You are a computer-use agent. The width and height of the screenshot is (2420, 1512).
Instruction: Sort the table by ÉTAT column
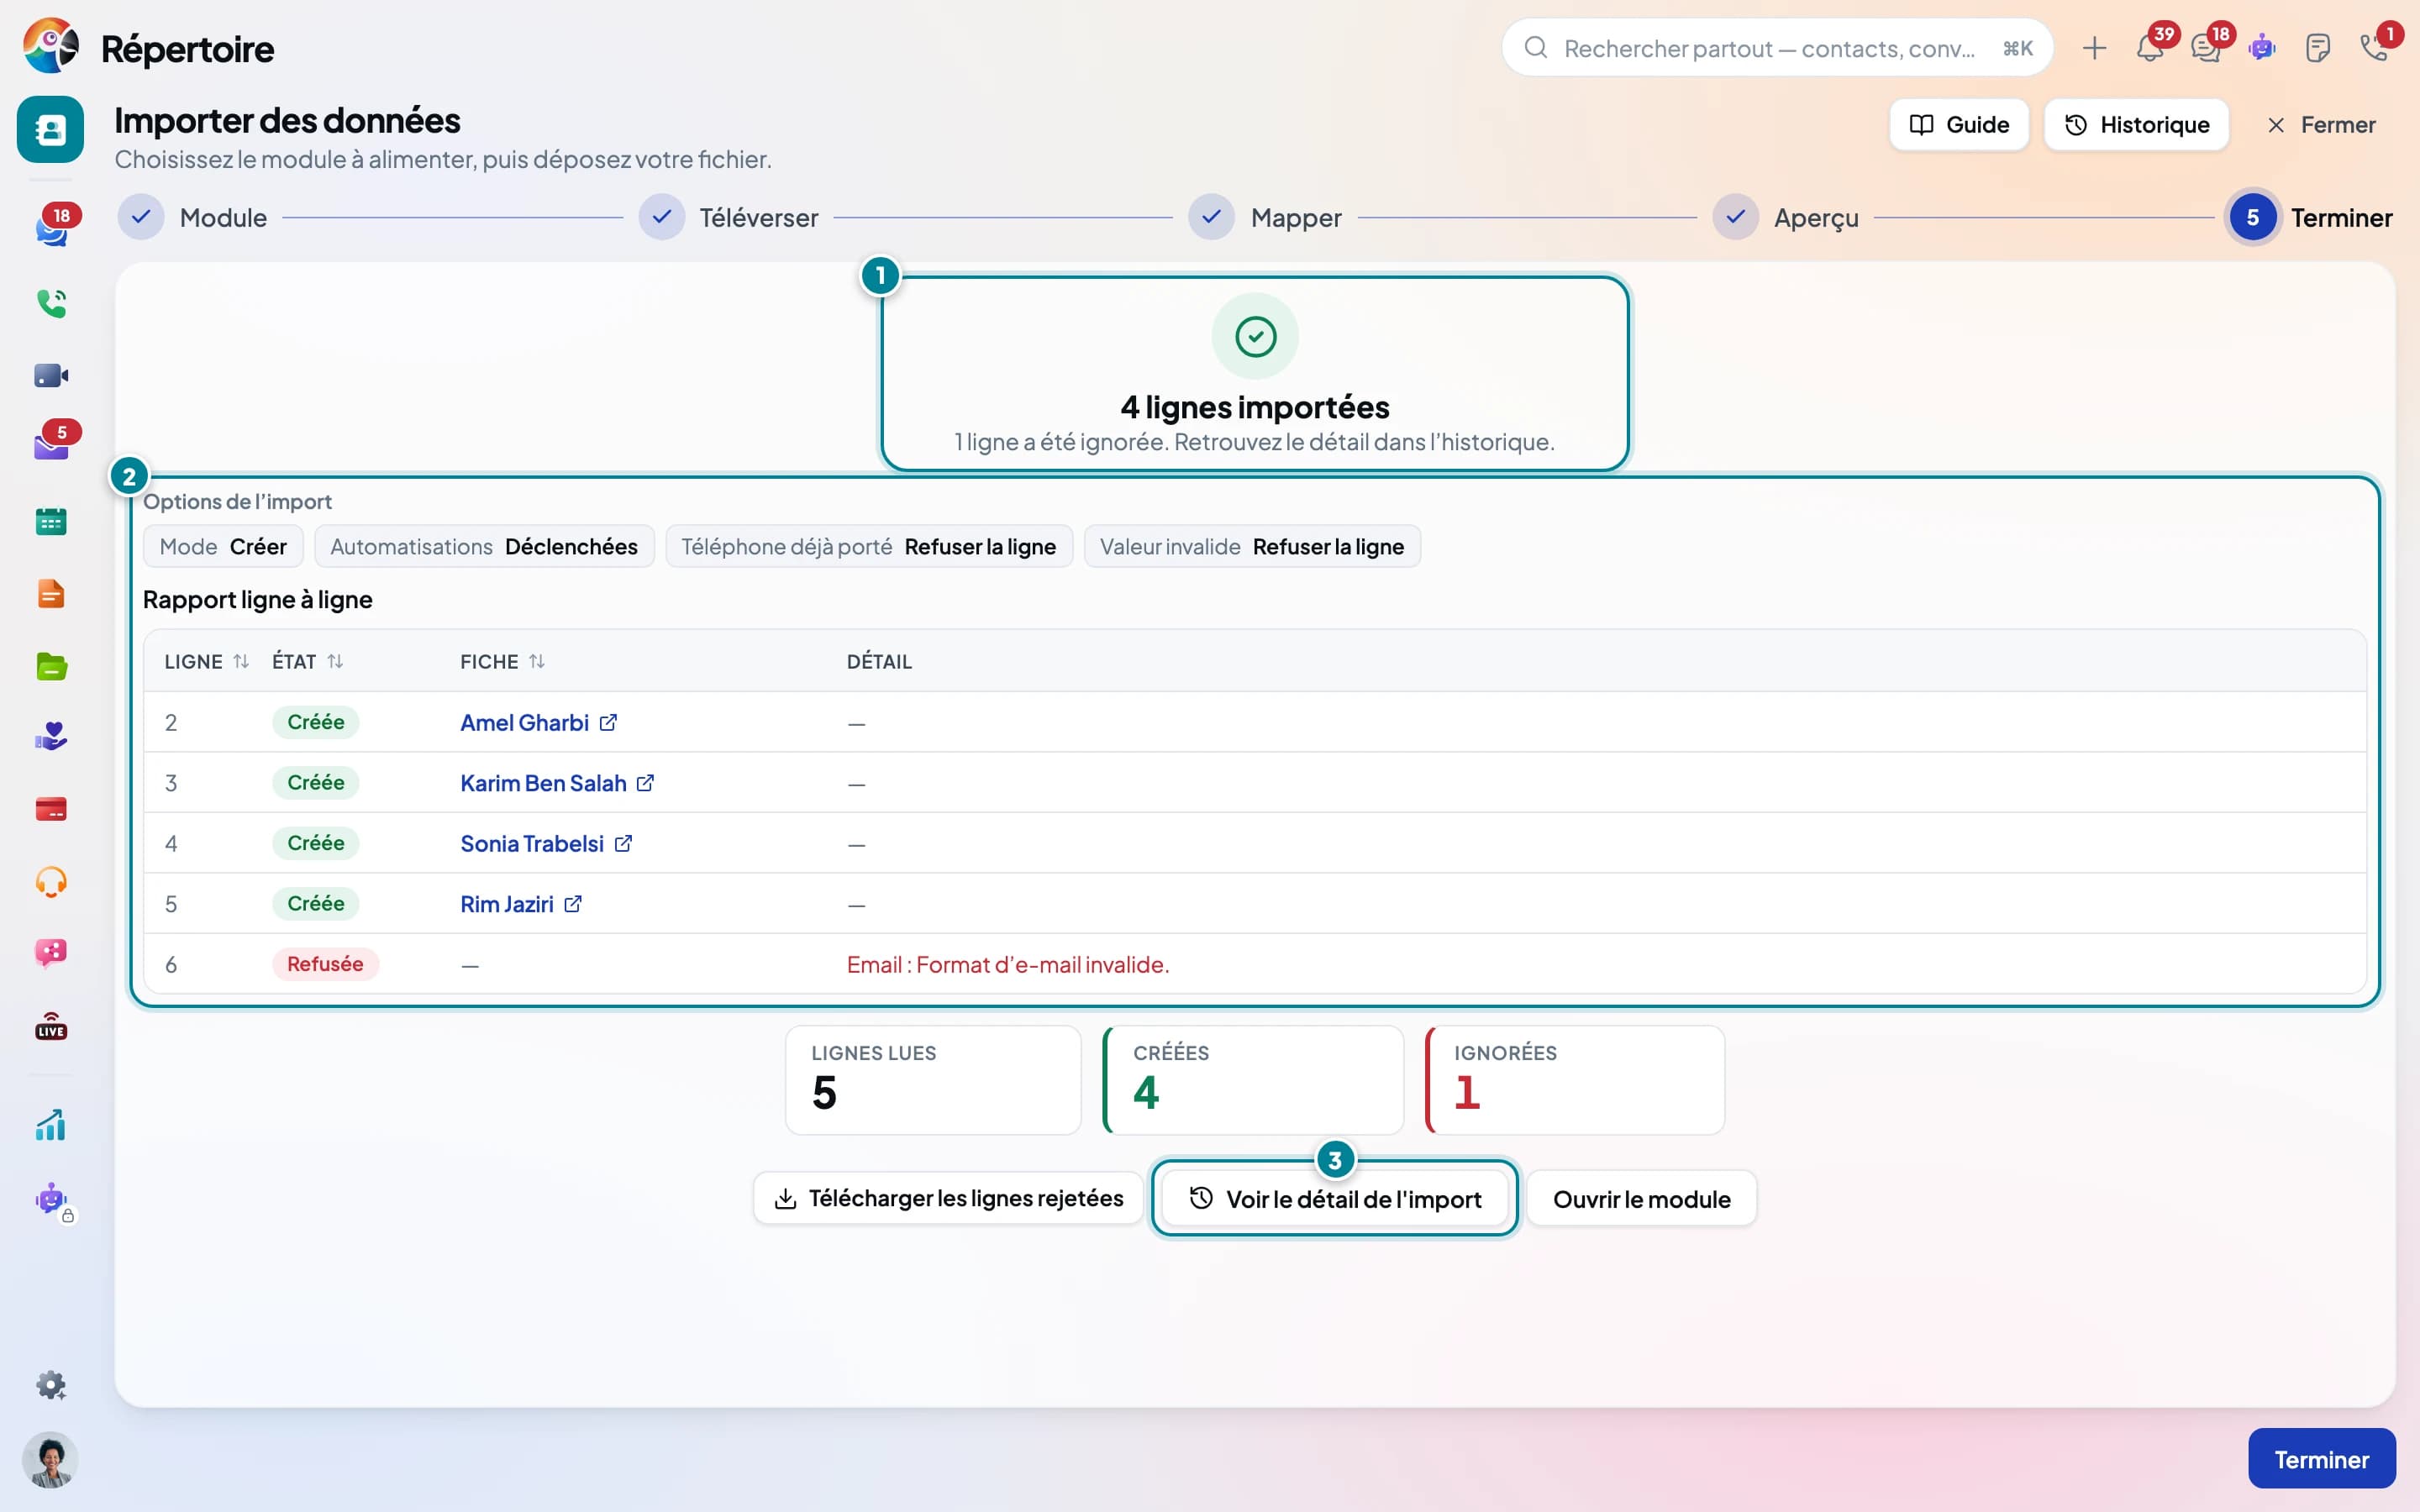coord(308,661)
